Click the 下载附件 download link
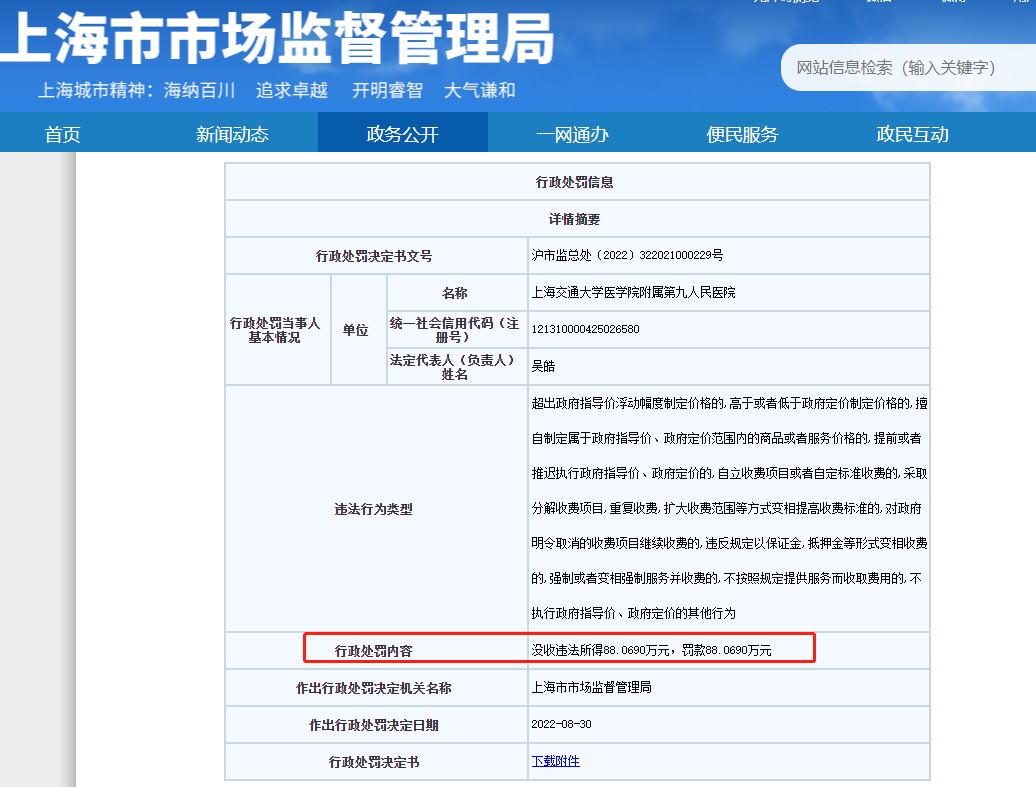1036x787 pixels. point(555,761)
